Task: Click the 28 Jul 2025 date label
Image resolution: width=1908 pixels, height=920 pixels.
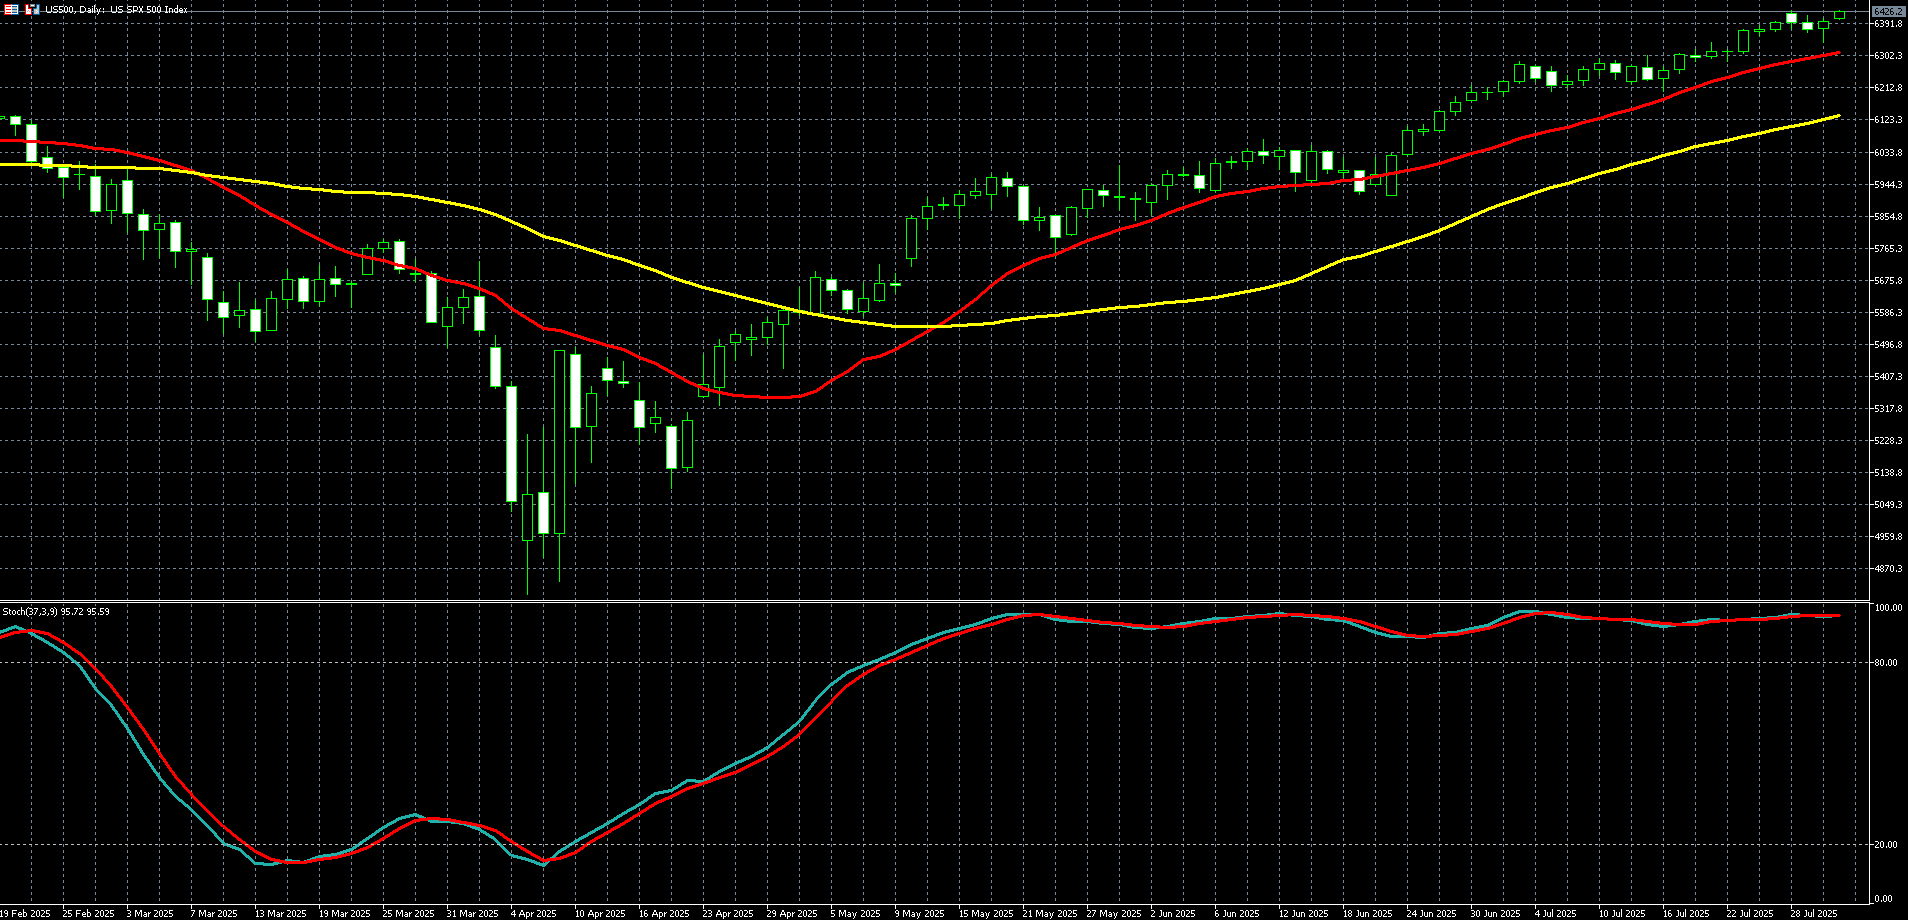Action: [1813, 913]
